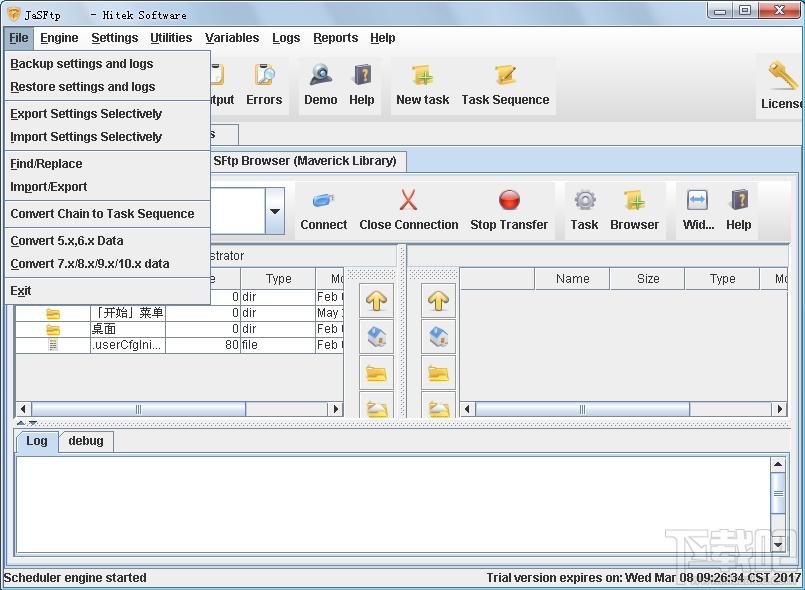
Task: Click the remote pane folder button
Action: pyautogui.click(x=438, y=373)
